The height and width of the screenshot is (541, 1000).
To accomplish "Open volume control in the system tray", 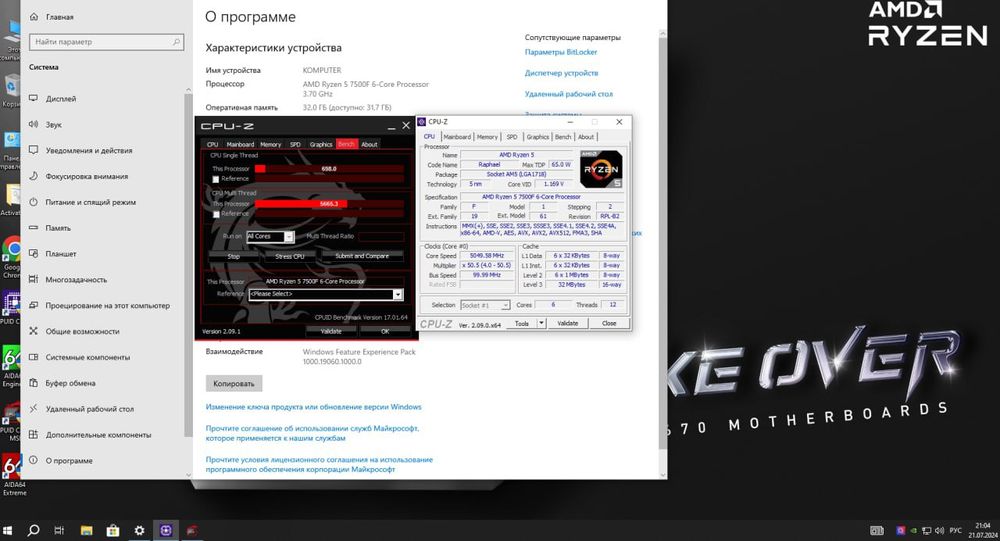I will click(x=939, y=530).
